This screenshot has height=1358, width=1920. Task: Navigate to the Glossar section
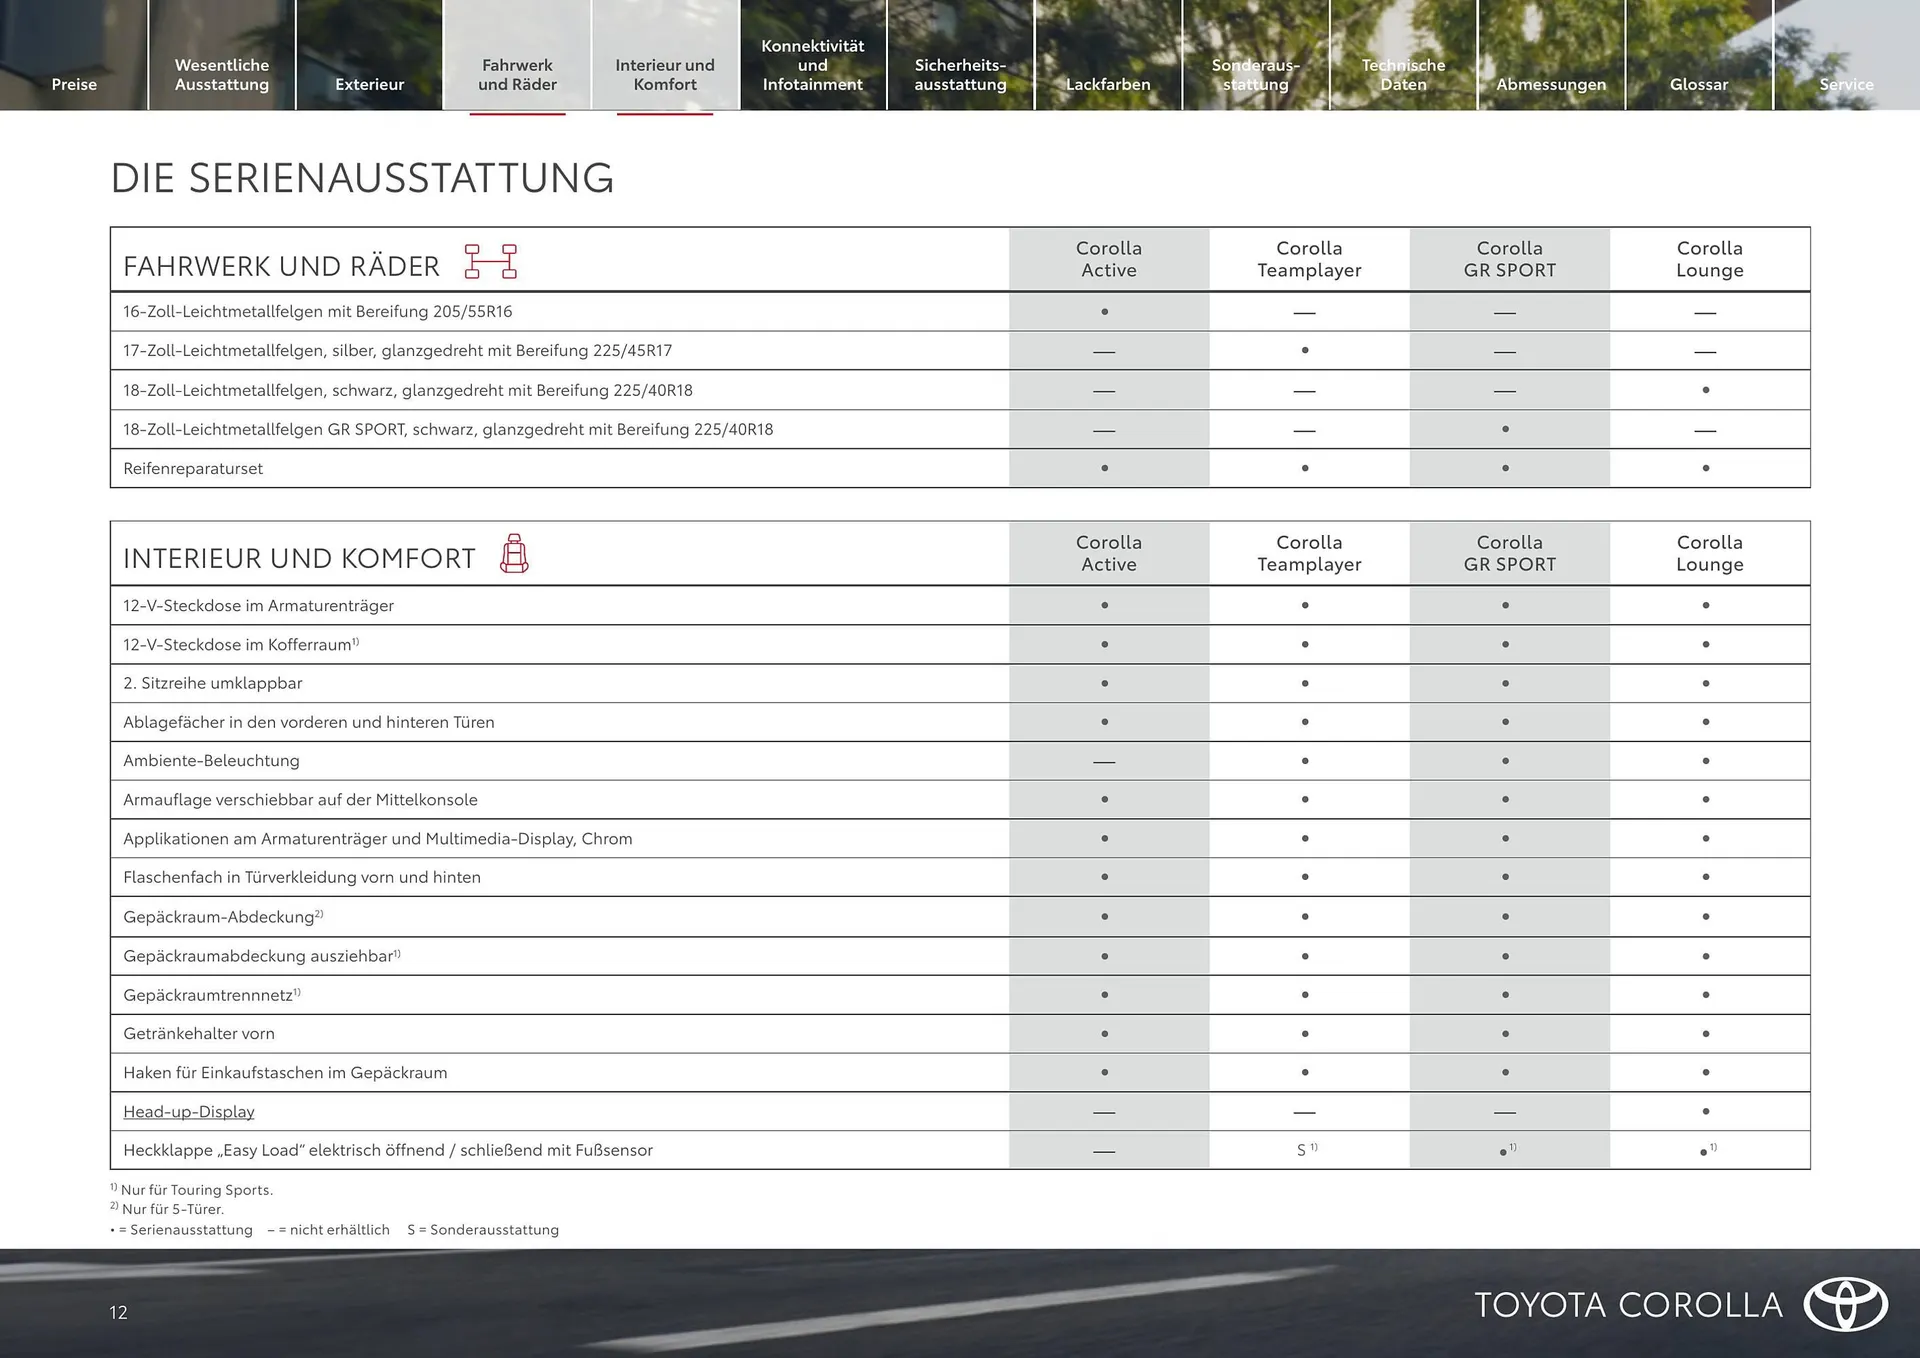(1698, 84)
